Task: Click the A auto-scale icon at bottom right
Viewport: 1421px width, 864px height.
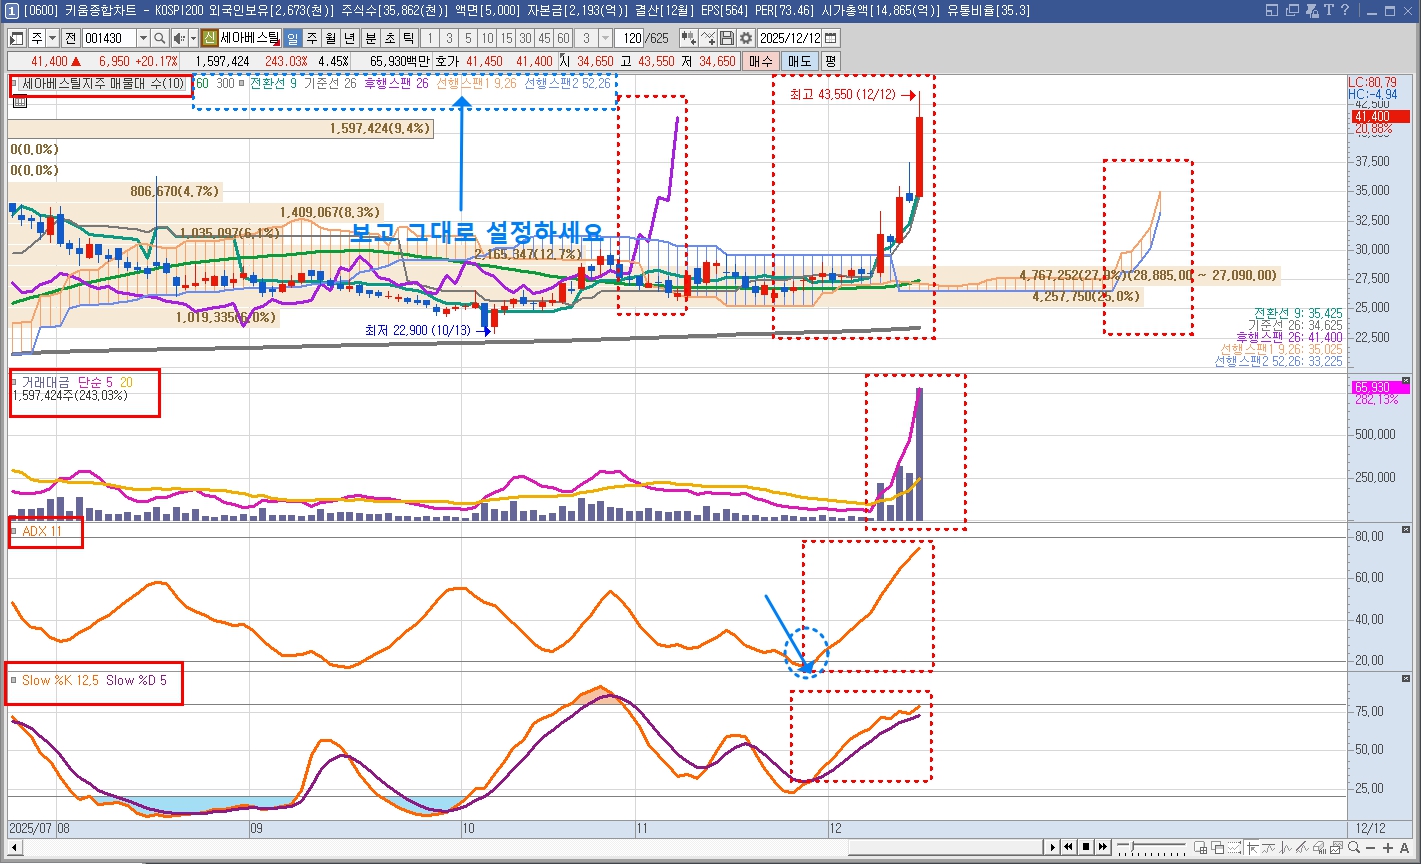Action: [x=1404, y=848]
